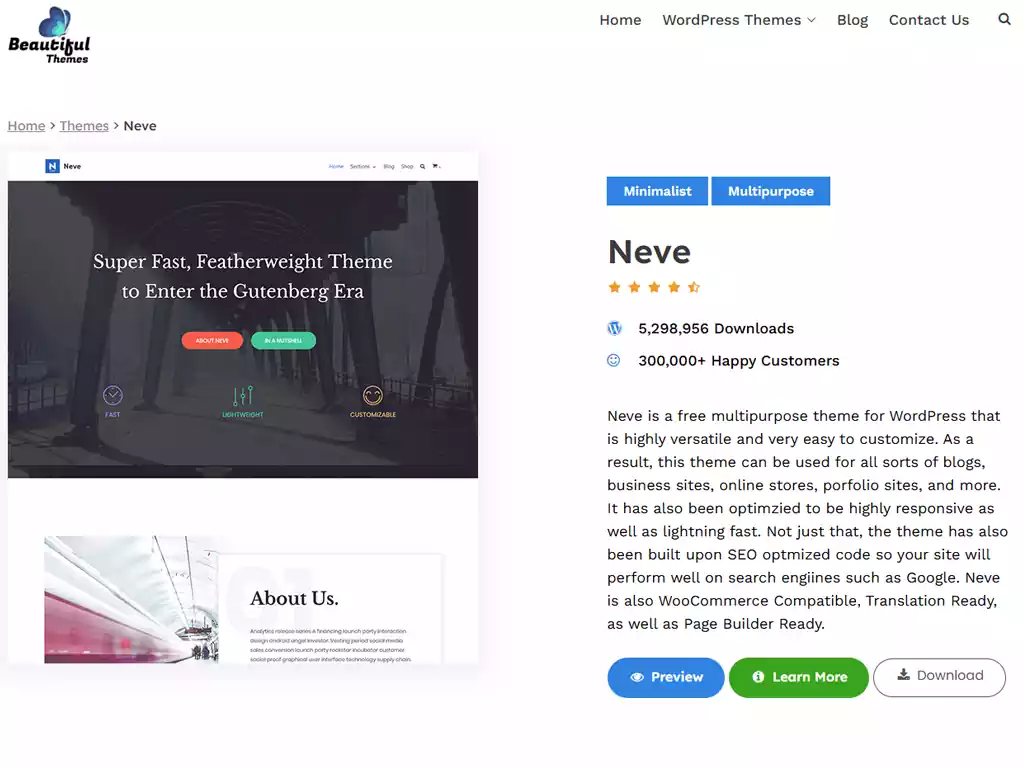Screen dimensions: 1024x768
Task: Click the green Learn More button
Action: 799,677
